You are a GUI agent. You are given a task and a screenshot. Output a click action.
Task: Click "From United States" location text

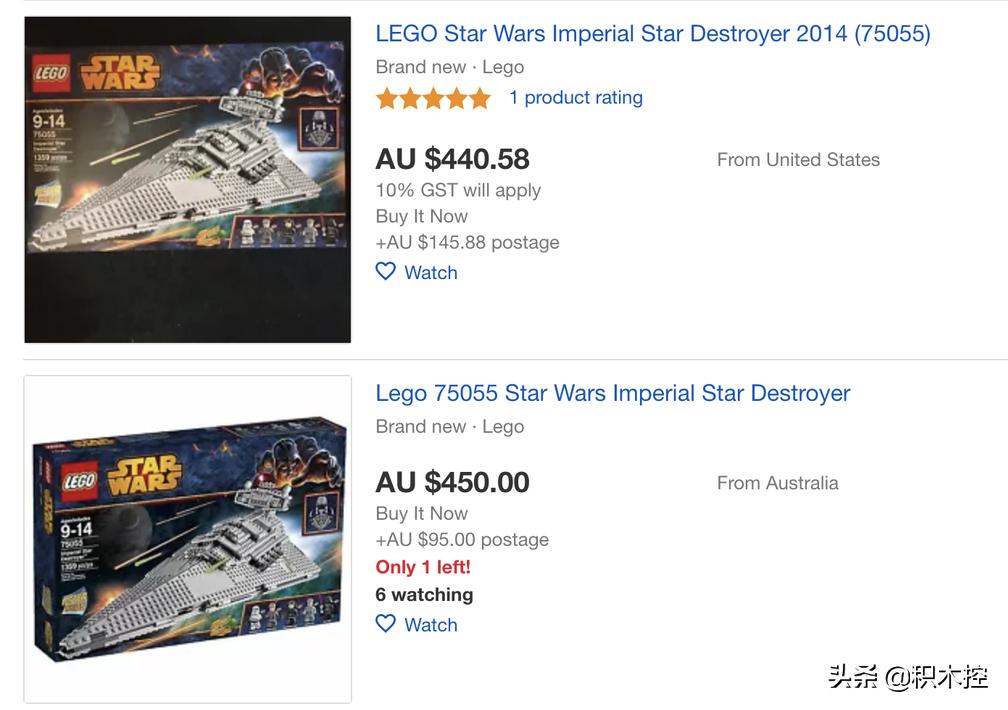click(x=798, y=160)
